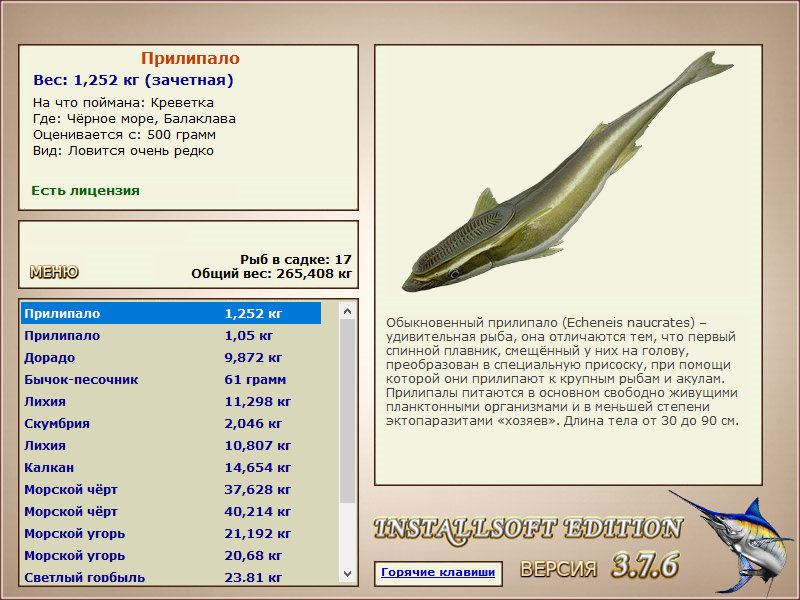Image resolution: width=800 pixels, height=600 pixels.
Task: Open the Горячие клавиши link
Action: (438, 572)
